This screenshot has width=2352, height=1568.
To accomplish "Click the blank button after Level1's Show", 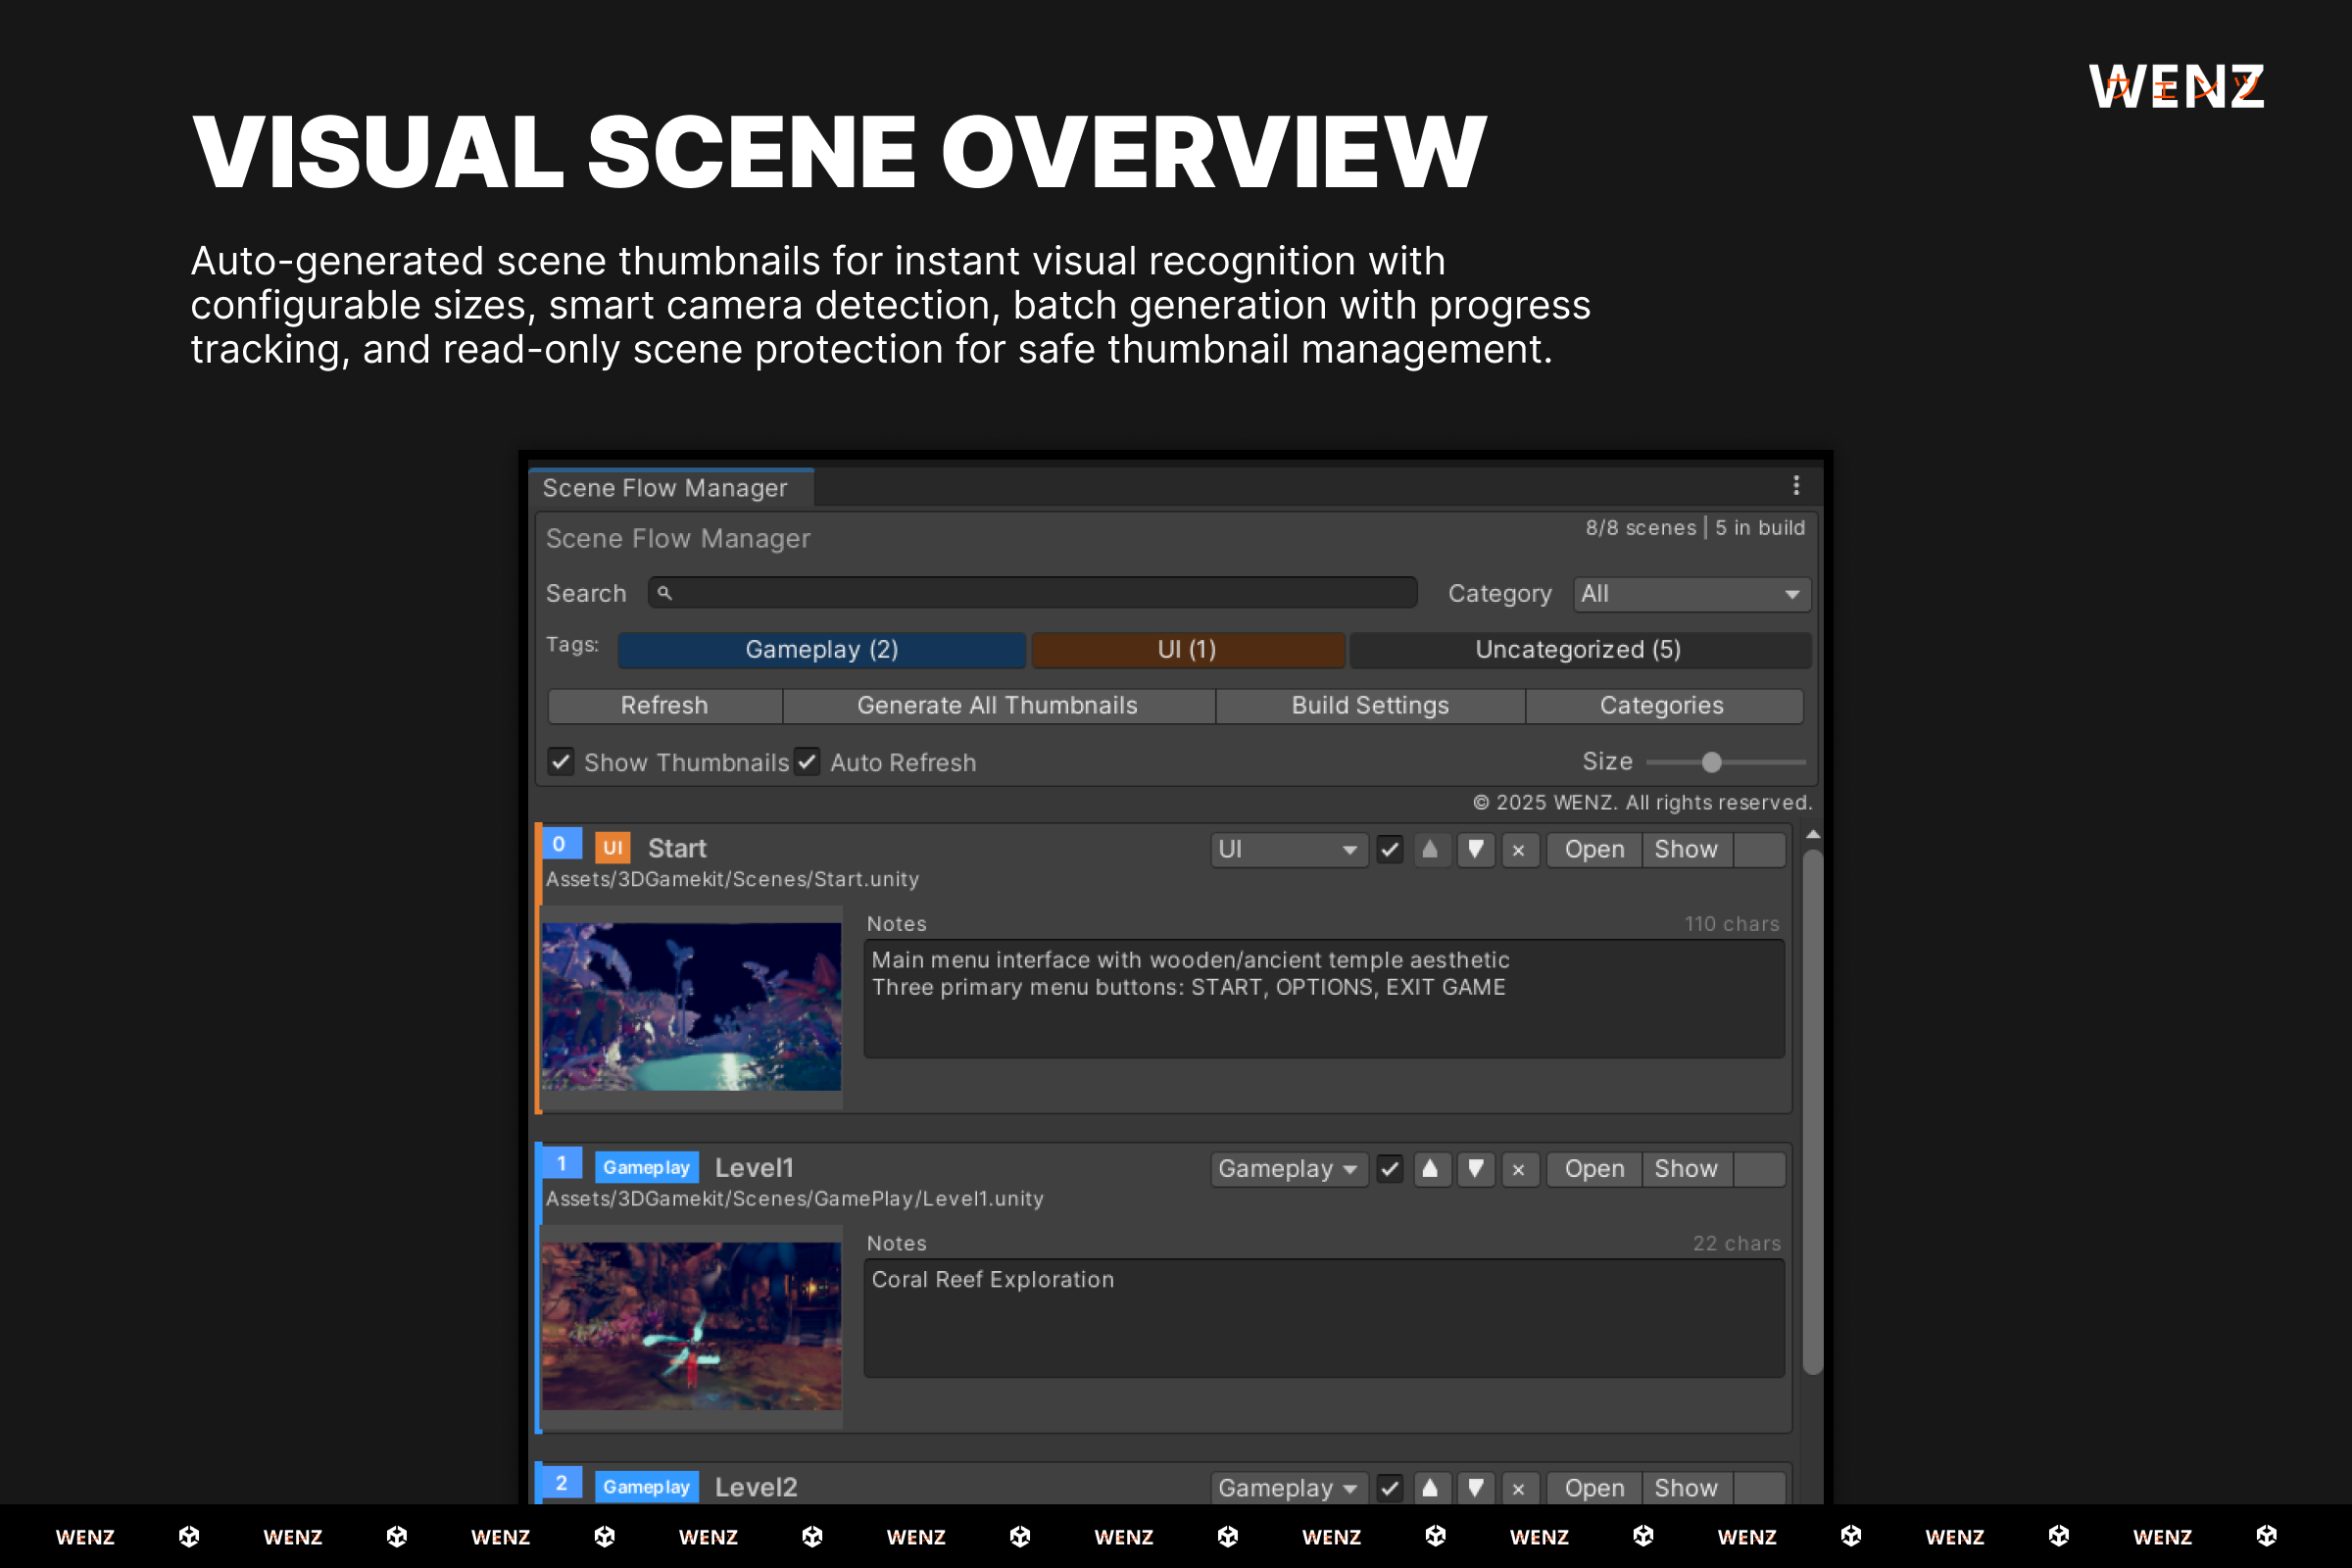I will pyautogui.click(x=1759, y=1168).
